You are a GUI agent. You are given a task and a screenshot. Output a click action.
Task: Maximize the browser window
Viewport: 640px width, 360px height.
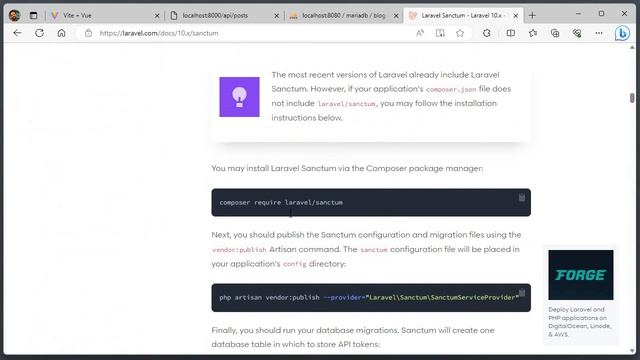click(601, 14)
